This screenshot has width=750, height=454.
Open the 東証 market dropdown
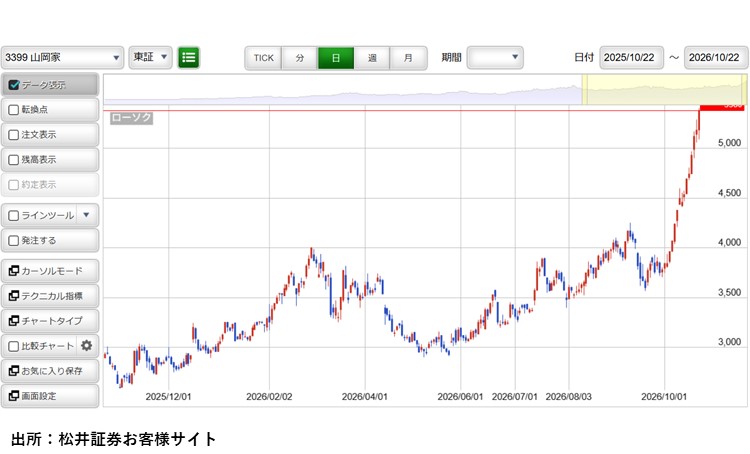[150, 58]
